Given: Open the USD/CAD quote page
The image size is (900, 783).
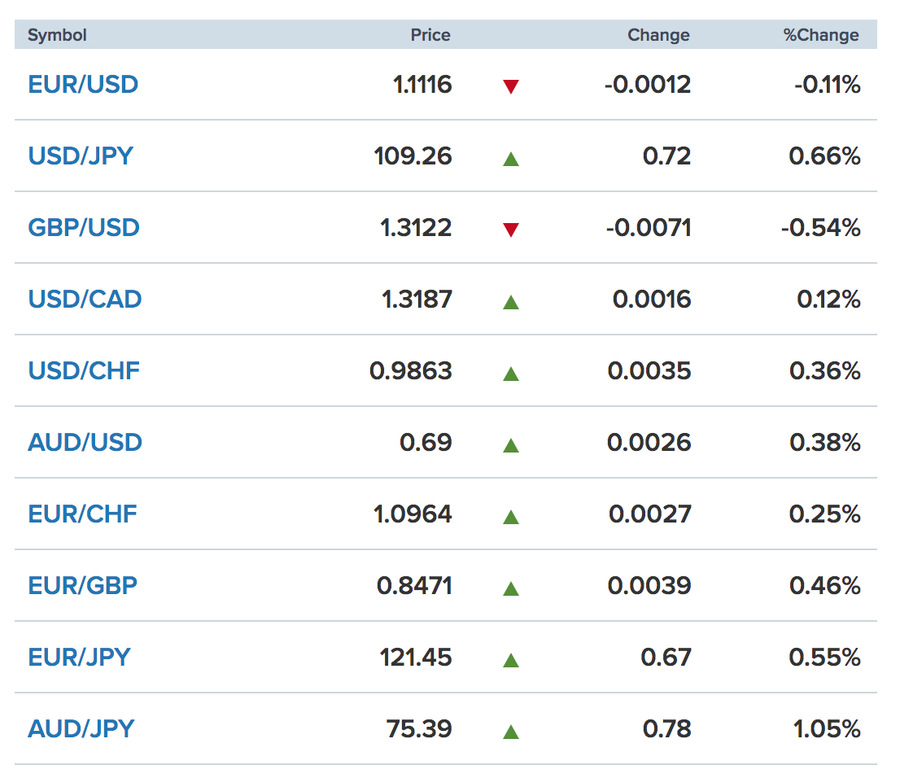Looking at the screenshot, I should 85,300.
